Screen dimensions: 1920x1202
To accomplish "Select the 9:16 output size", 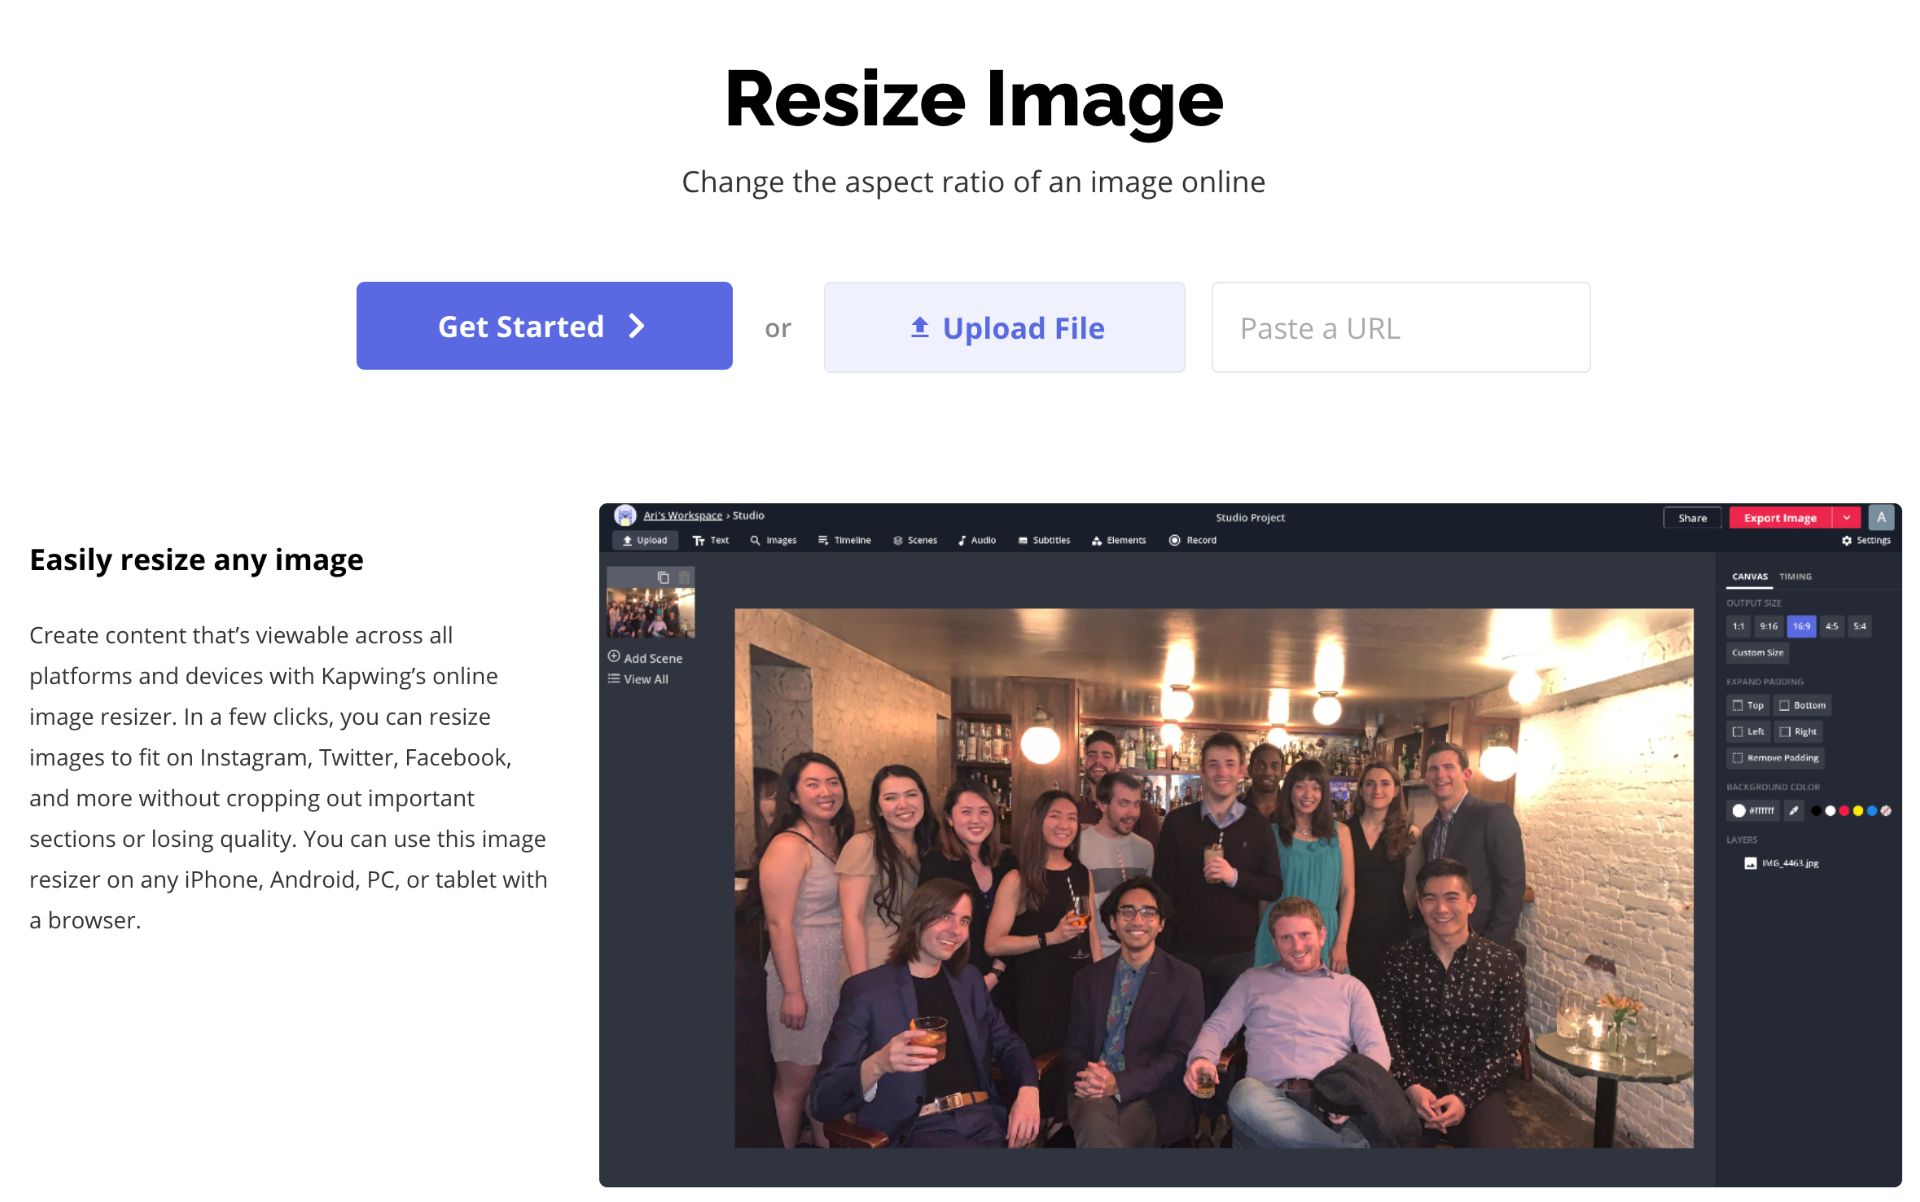I will coord(1768,626).
